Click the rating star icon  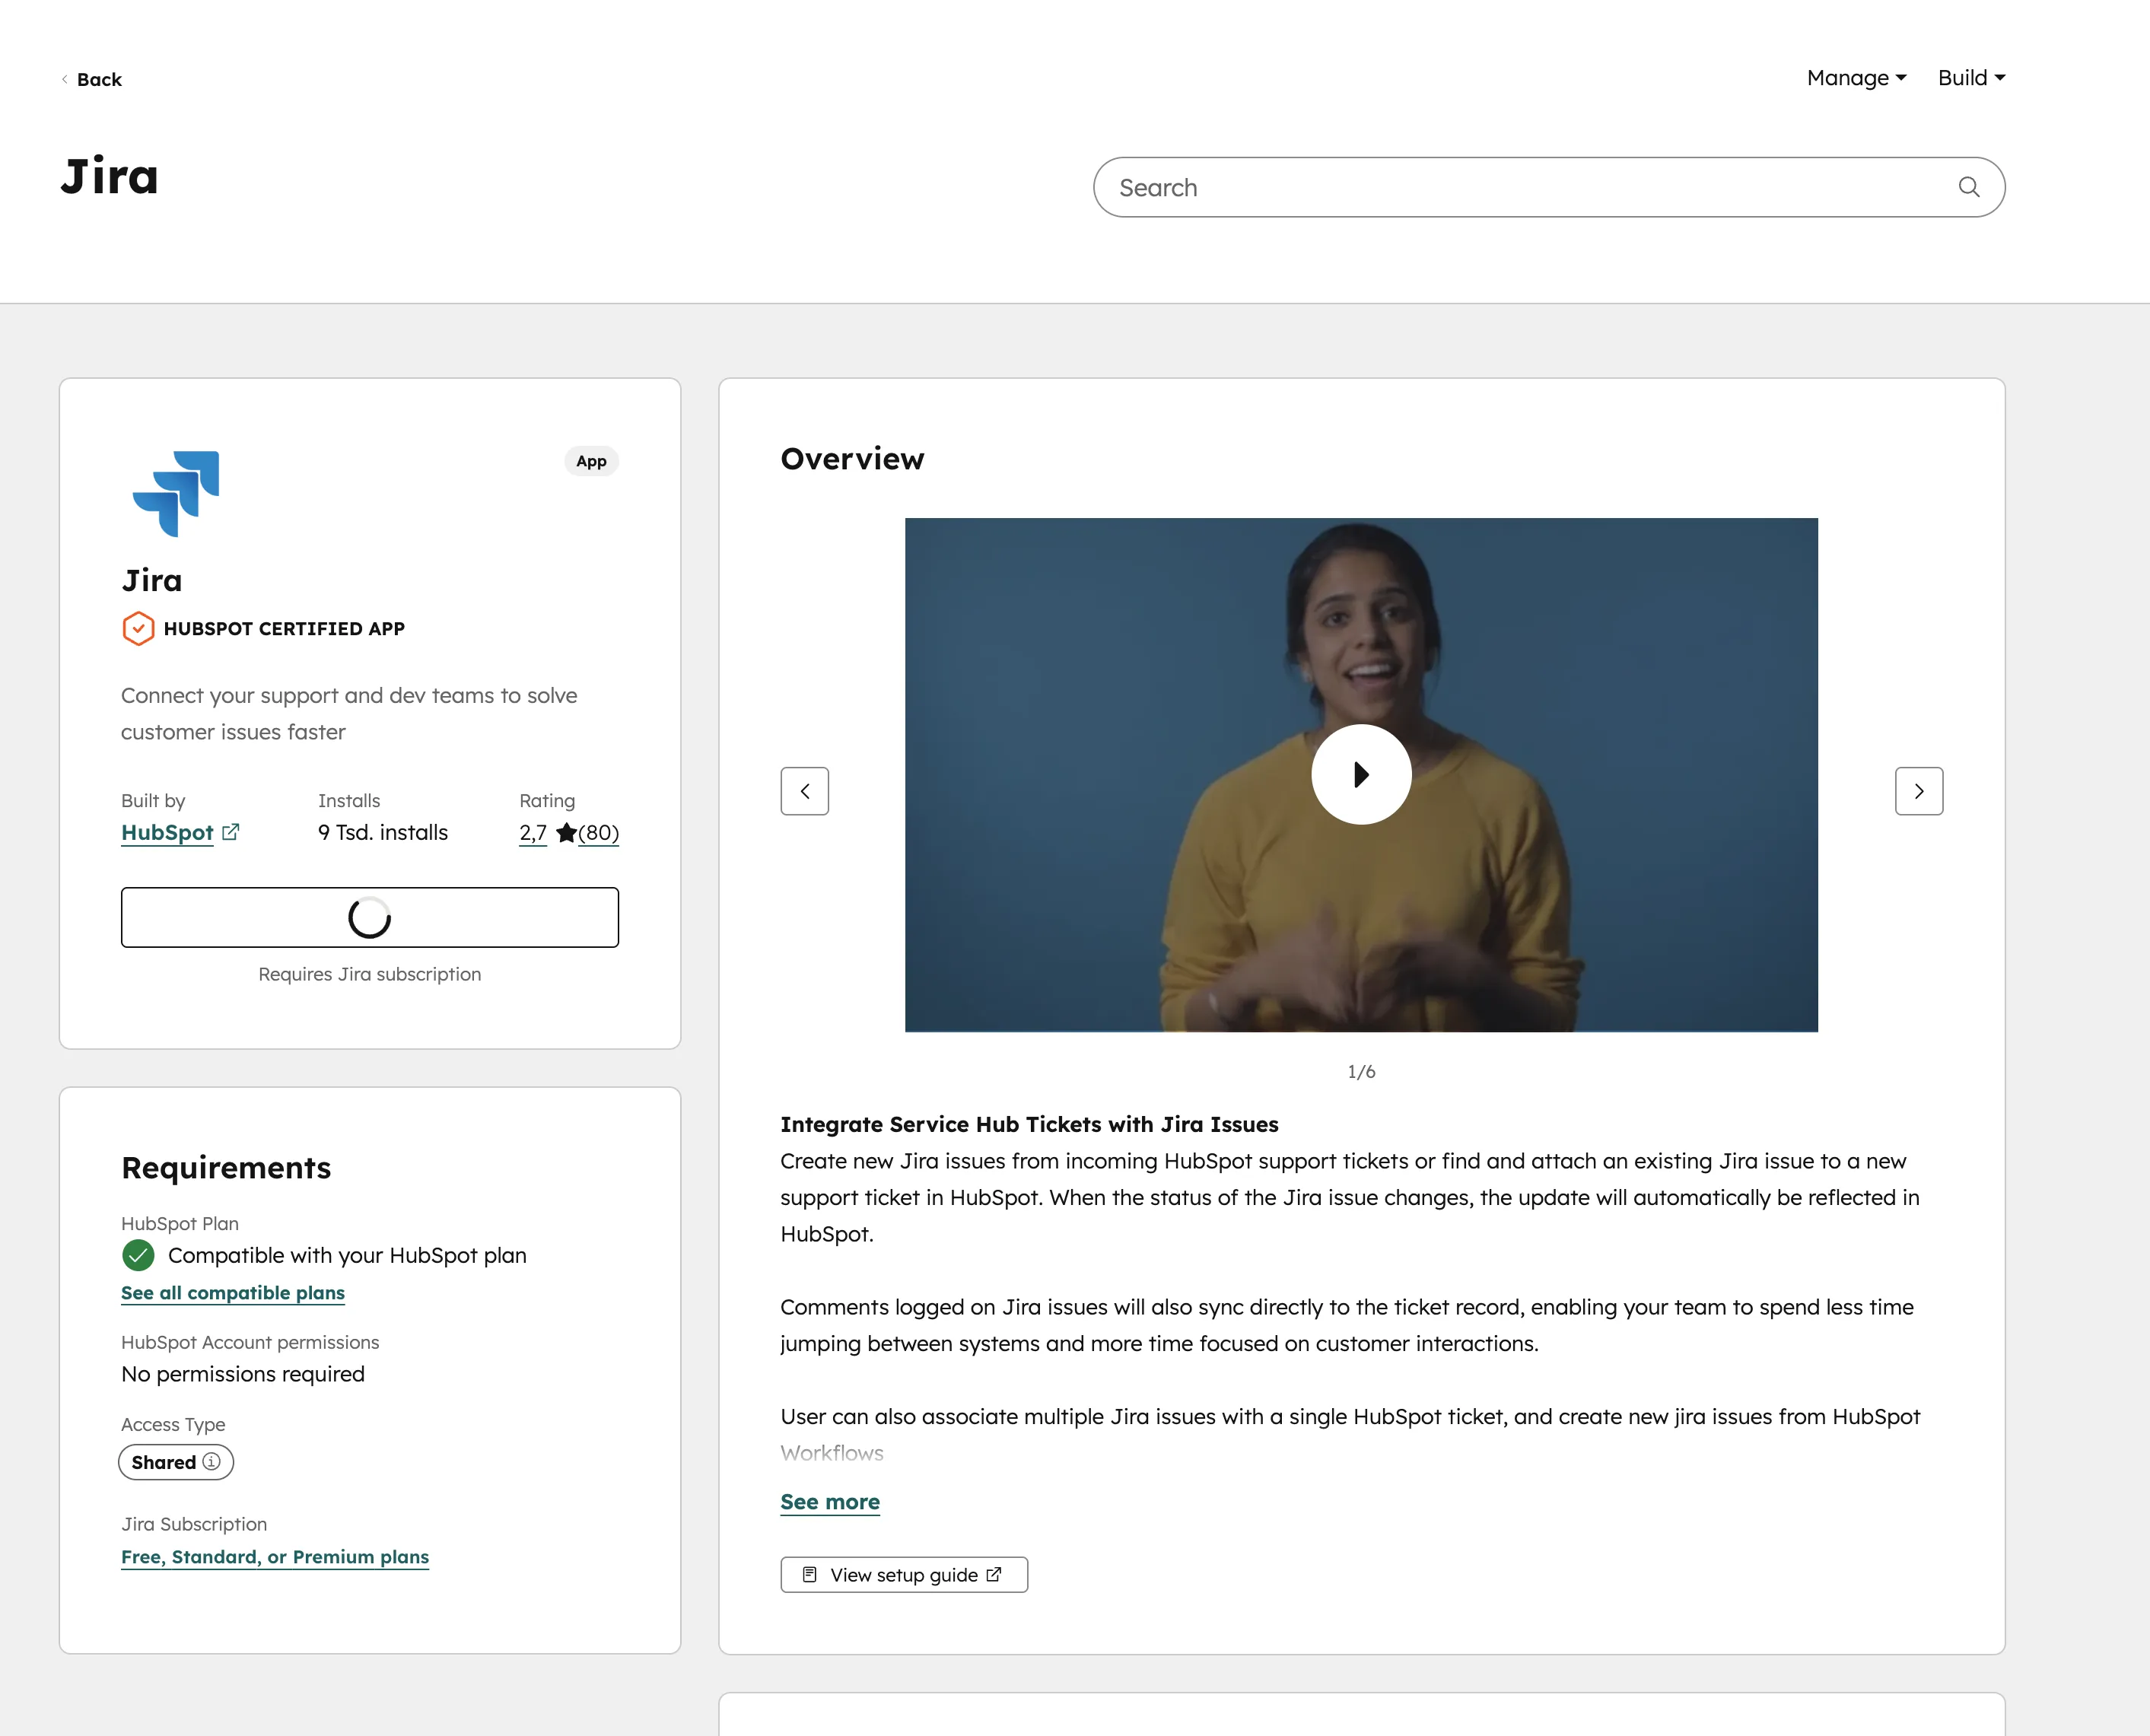pos(566,832)
